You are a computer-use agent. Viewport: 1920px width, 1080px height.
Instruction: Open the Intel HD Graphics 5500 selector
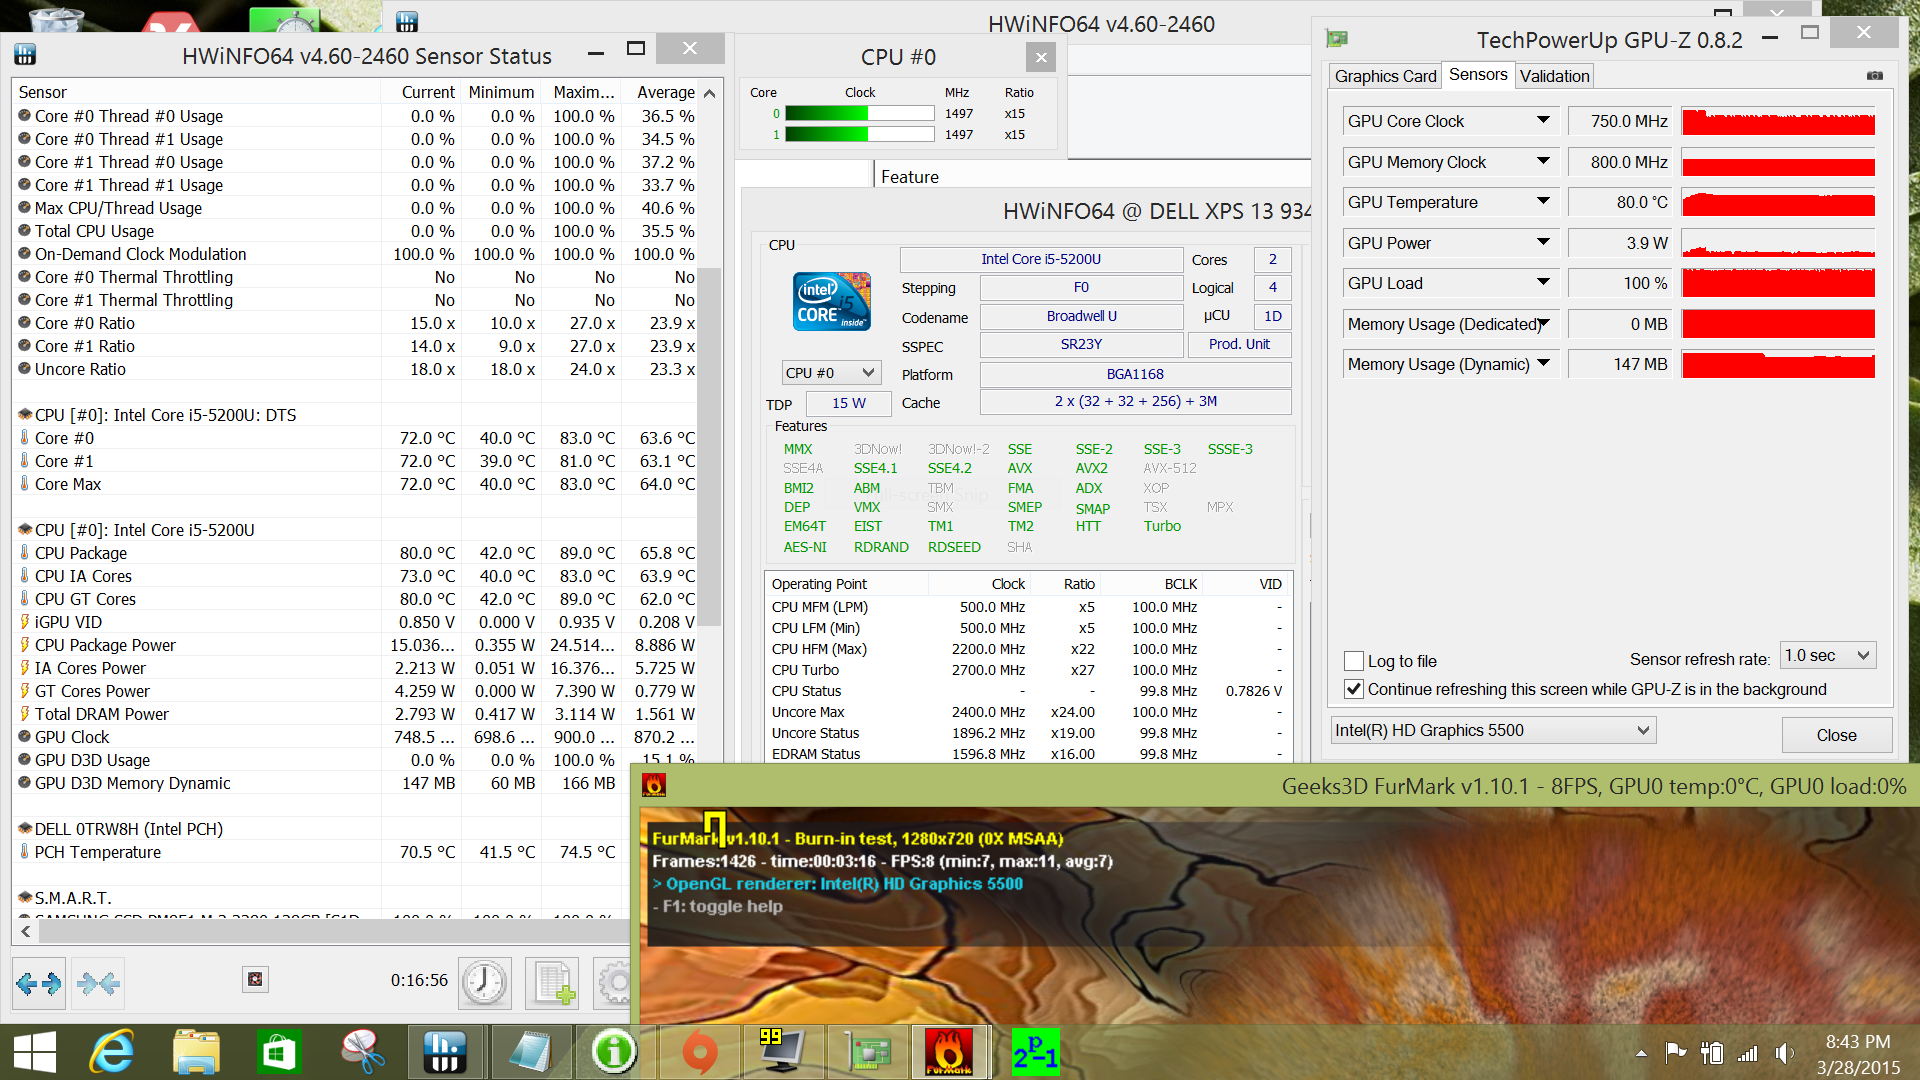pos(1492,731)
